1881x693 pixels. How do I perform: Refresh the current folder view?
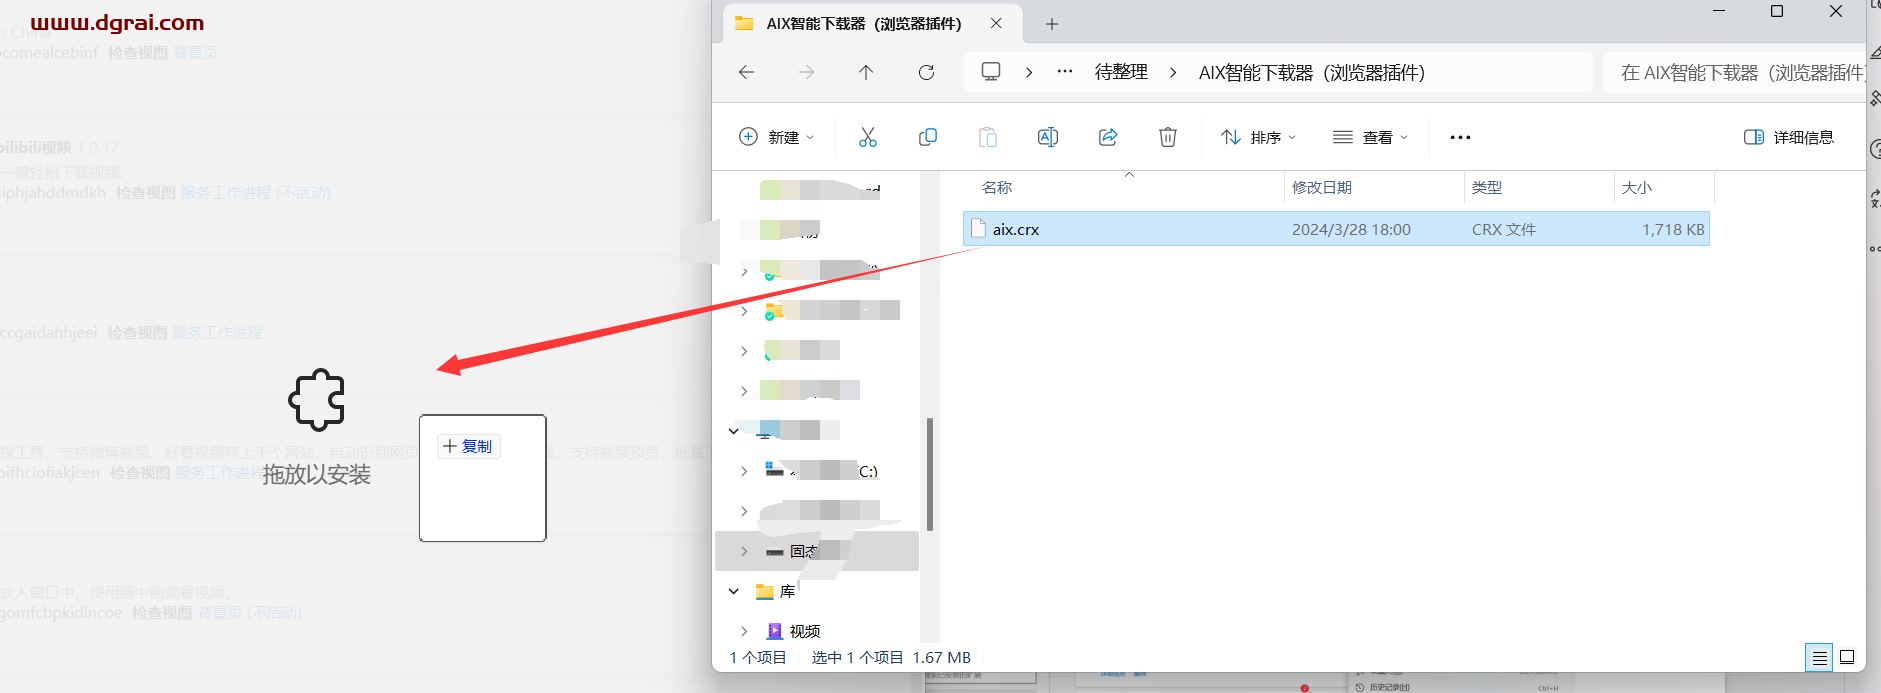point(926,72)
